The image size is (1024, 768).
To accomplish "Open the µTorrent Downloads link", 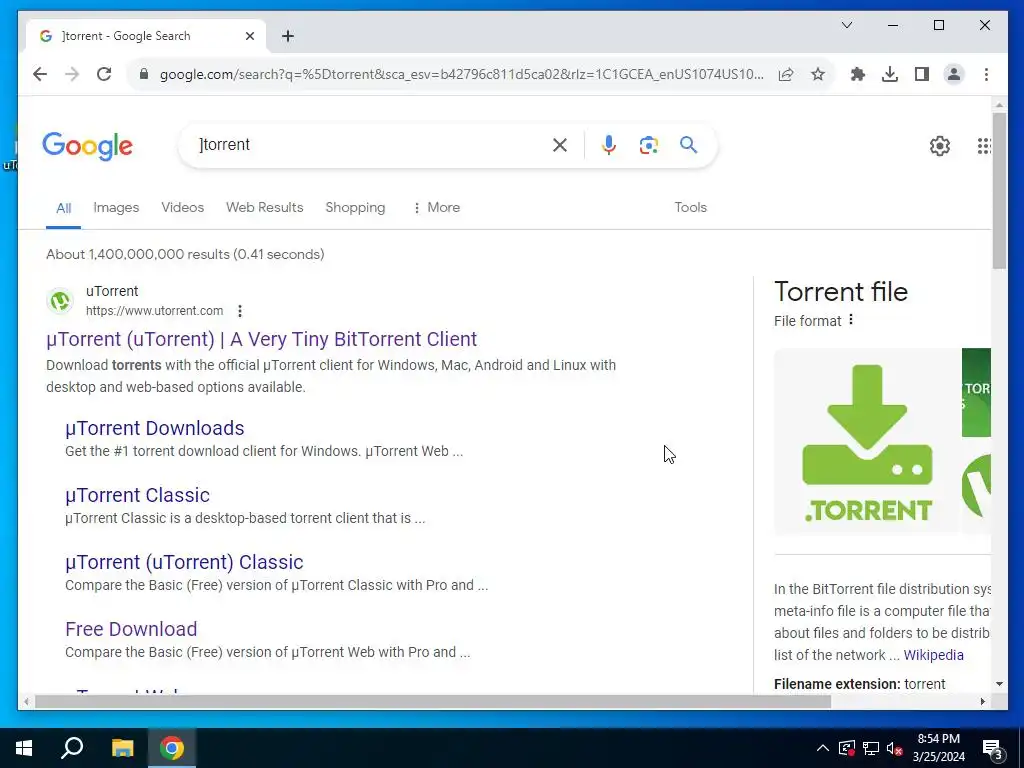I will (155, 428).
